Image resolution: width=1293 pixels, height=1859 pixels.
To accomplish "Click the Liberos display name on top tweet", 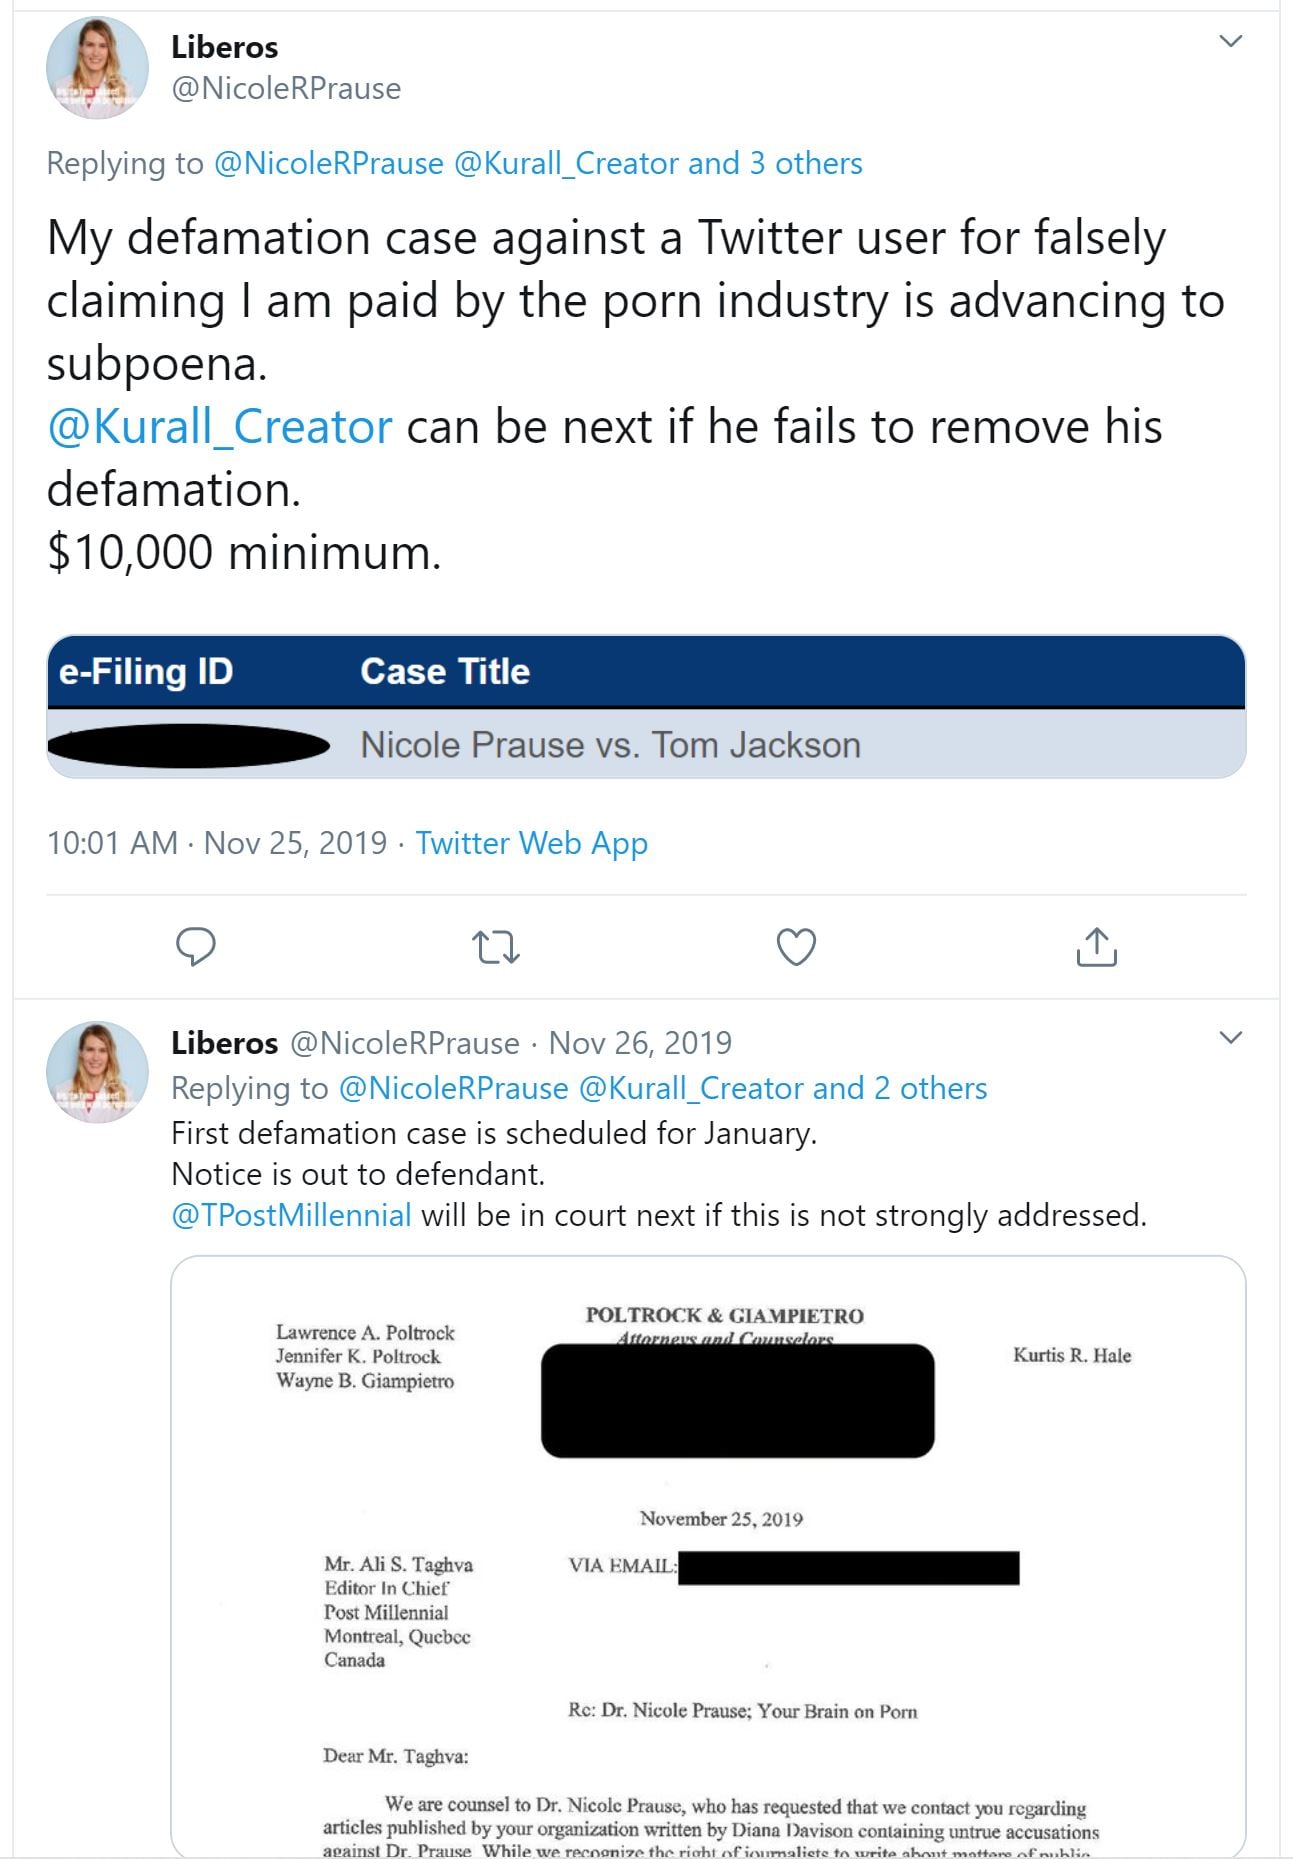I will coord(225,47).
